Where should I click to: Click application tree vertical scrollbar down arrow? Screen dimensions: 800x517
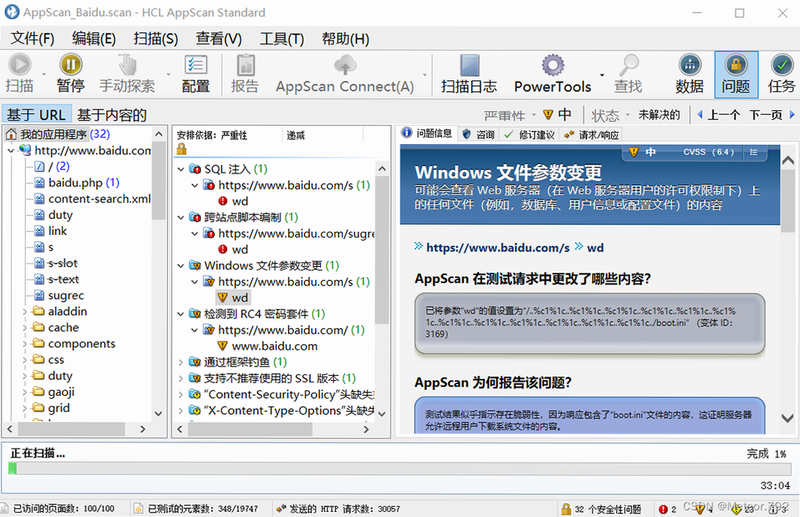click(x=158, y=413)
